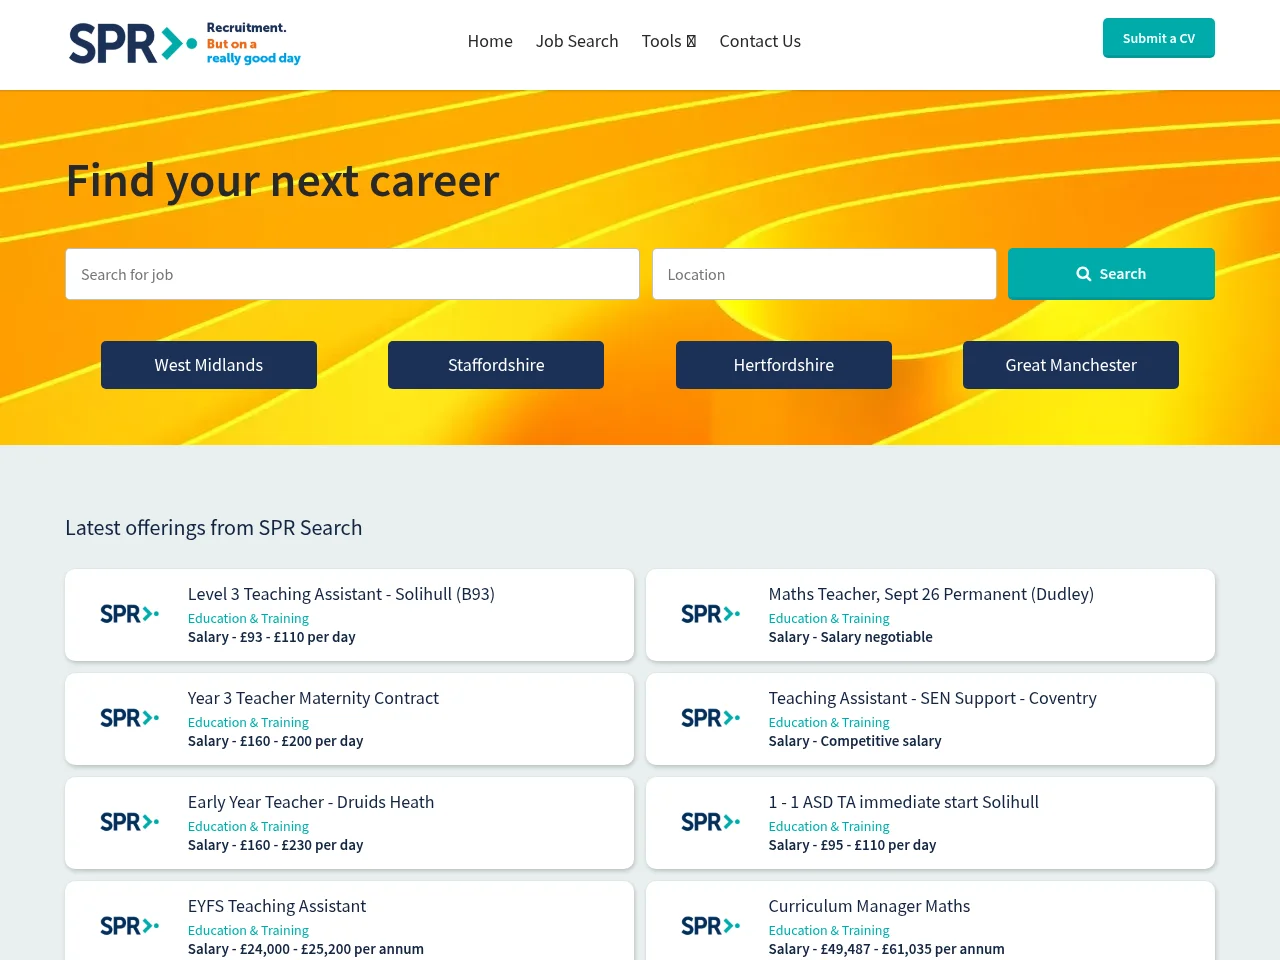The height and width of the screenshot is (960, 1280).
Task: Open Curriculum Manager Maths job listing
Action: [869, 906]
